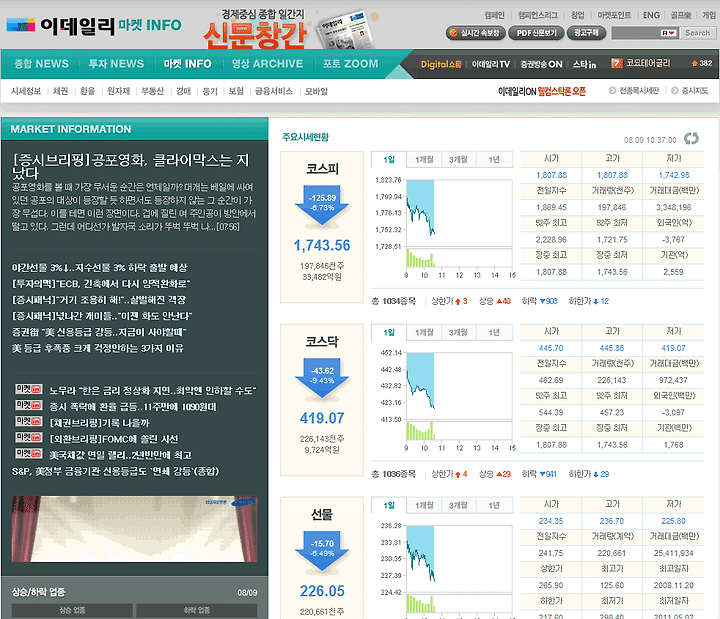Open the 캠페인 top link
This screenshot has width=720, height=619.
[x=494, y=15]
